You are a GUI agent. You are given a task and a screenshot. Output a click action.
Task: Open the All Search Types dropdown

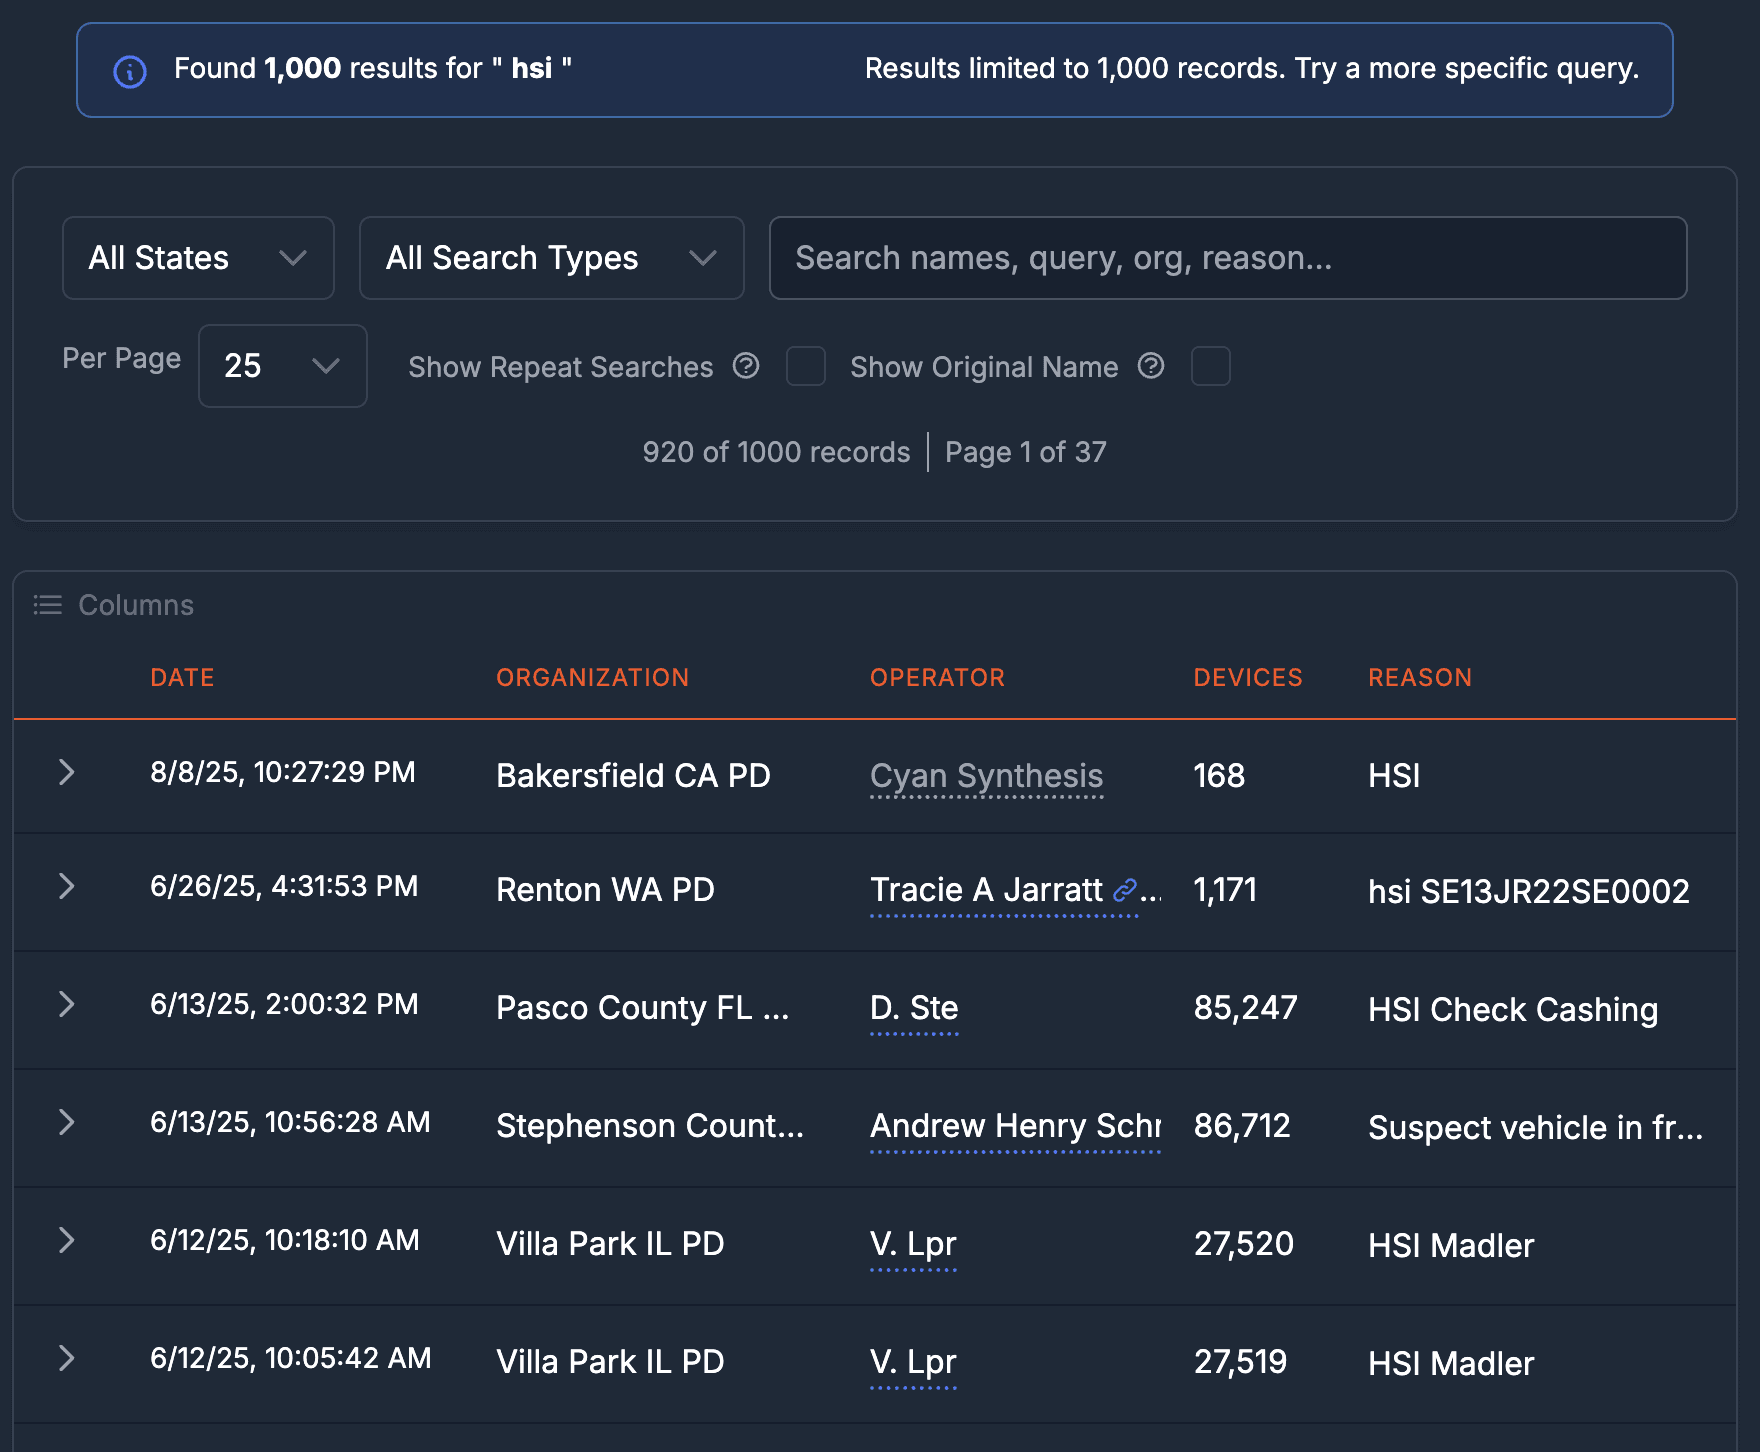(550, 258)
